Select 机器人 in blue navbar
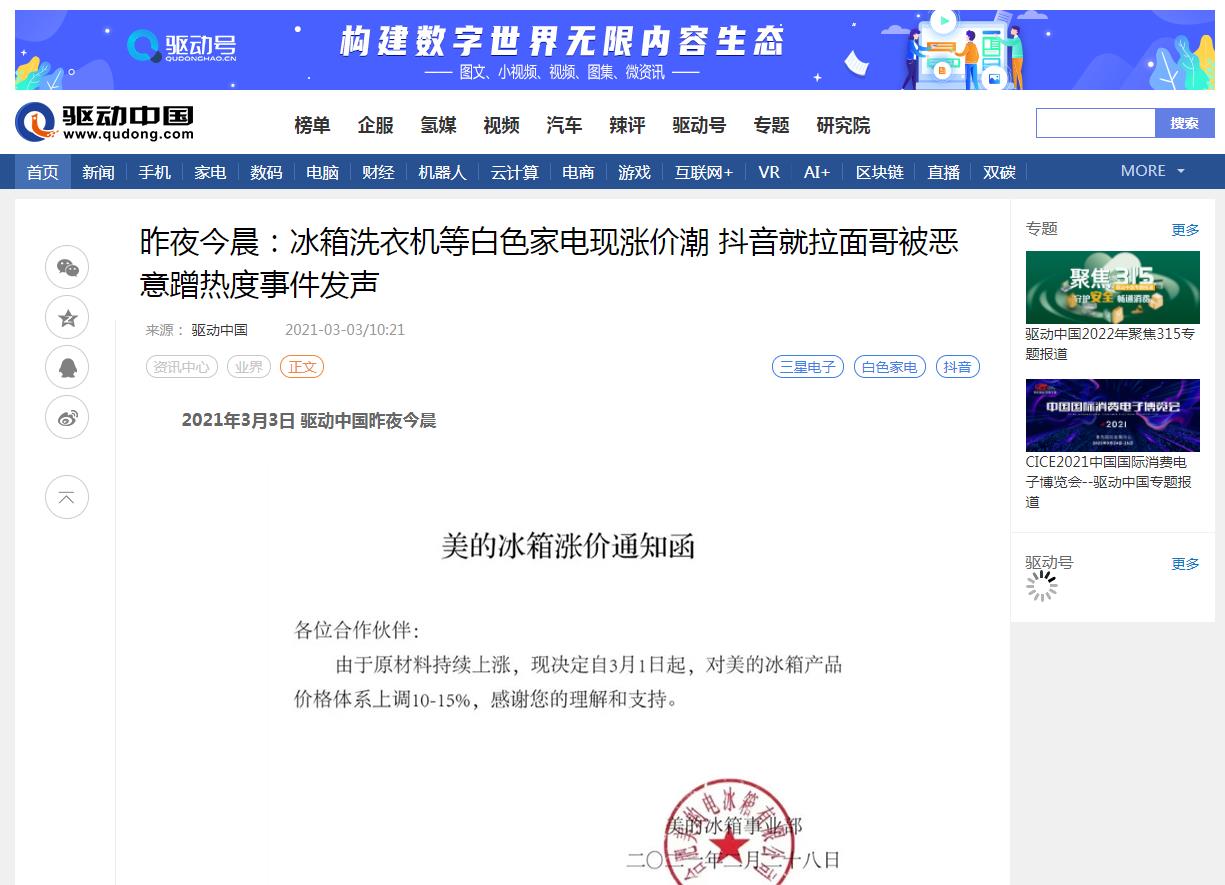This screenshot has width=1225, height=885. coord(442,172)
